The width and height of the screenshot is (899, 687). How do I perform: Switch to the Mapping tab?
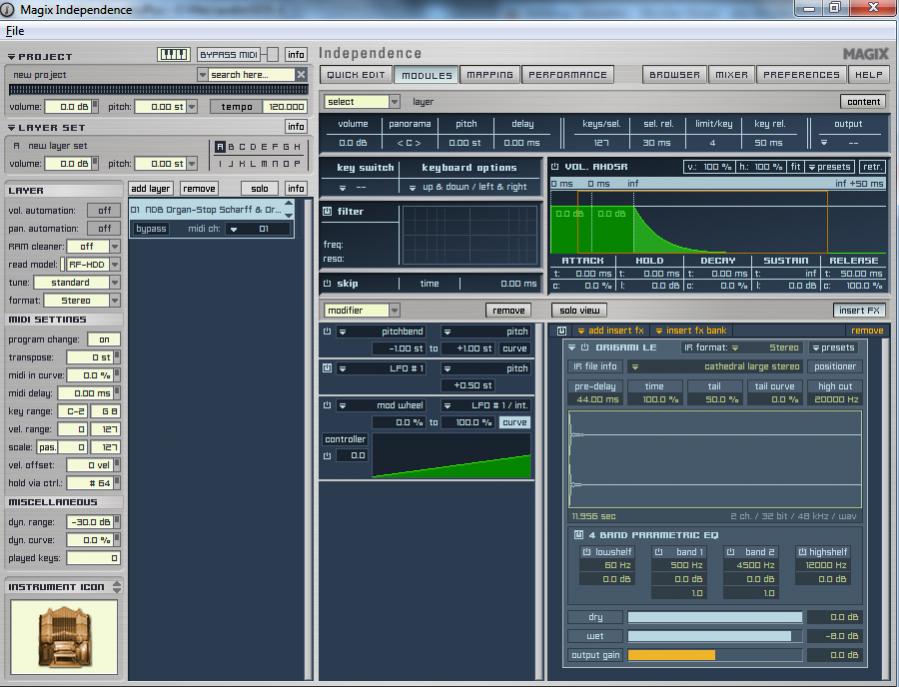pos(490,75)
